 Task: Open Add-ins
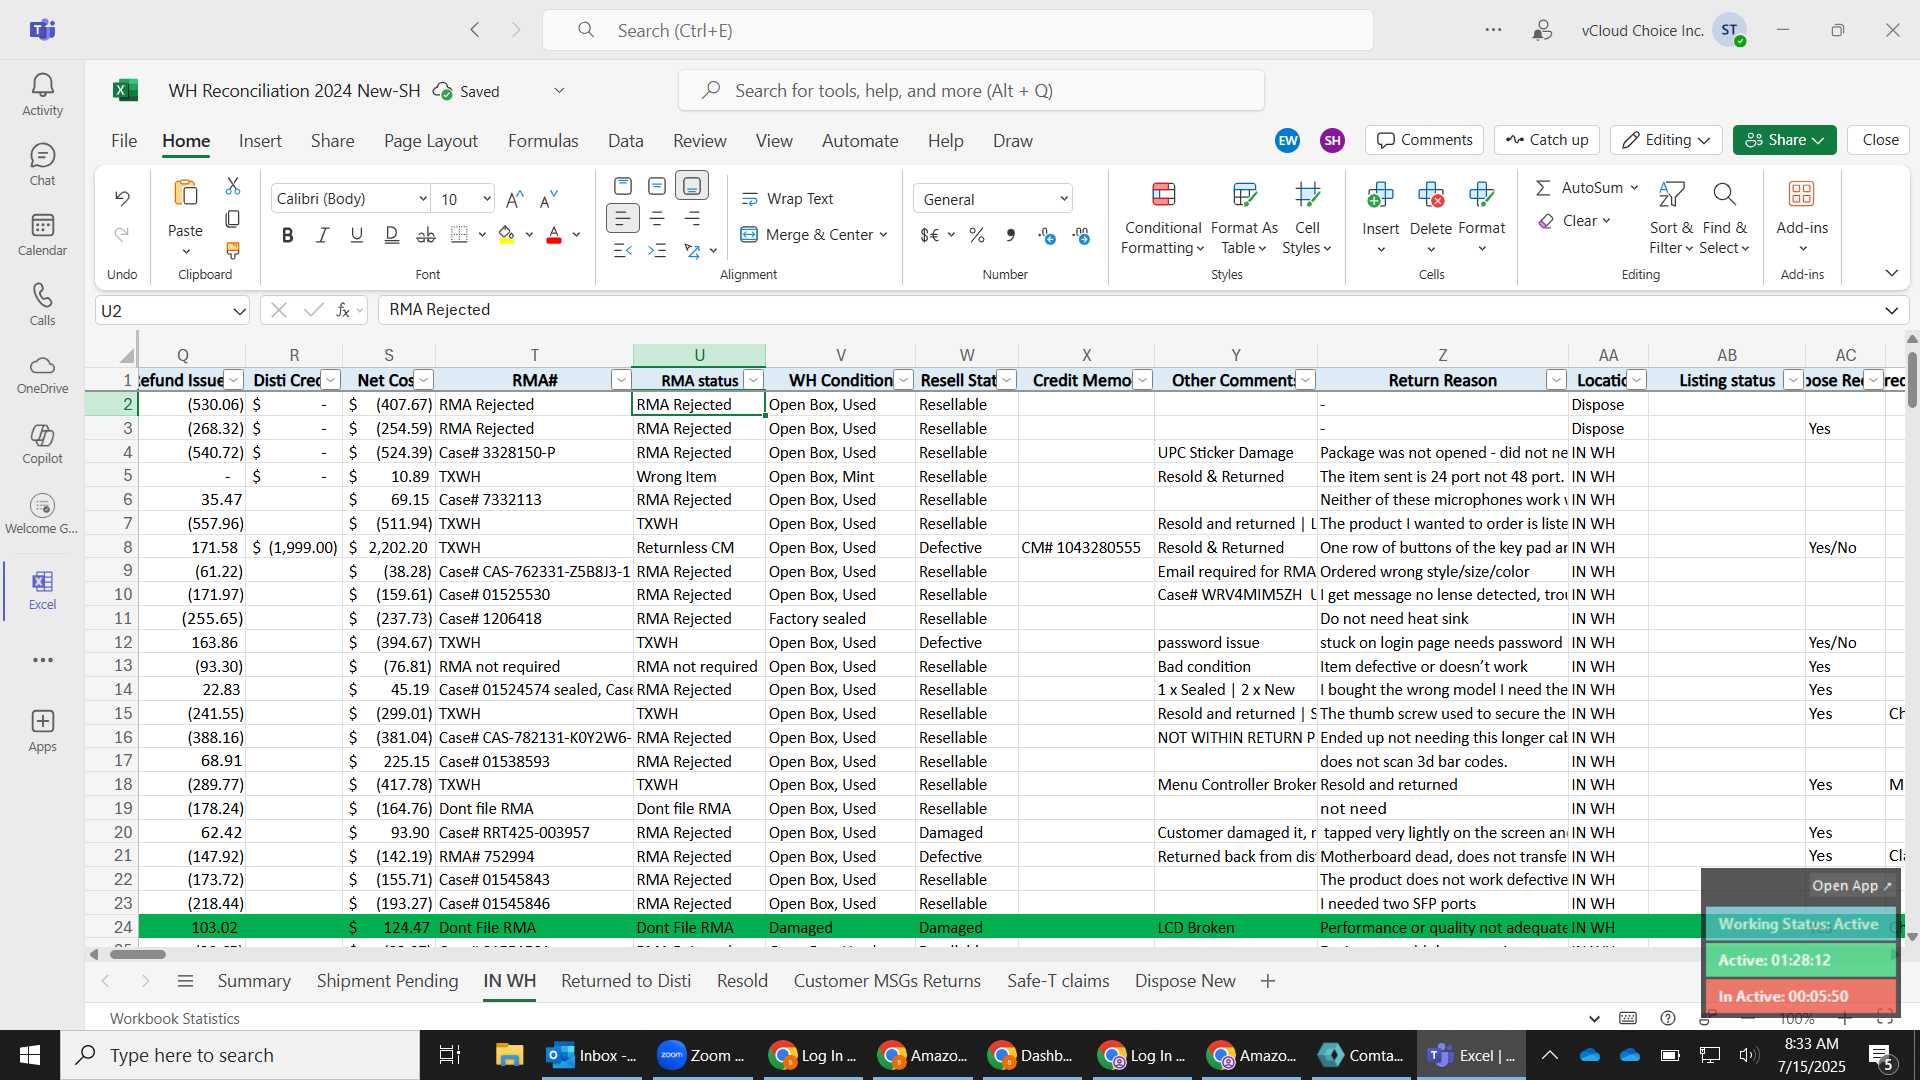pyautogui.click(x=1802, y=216)
